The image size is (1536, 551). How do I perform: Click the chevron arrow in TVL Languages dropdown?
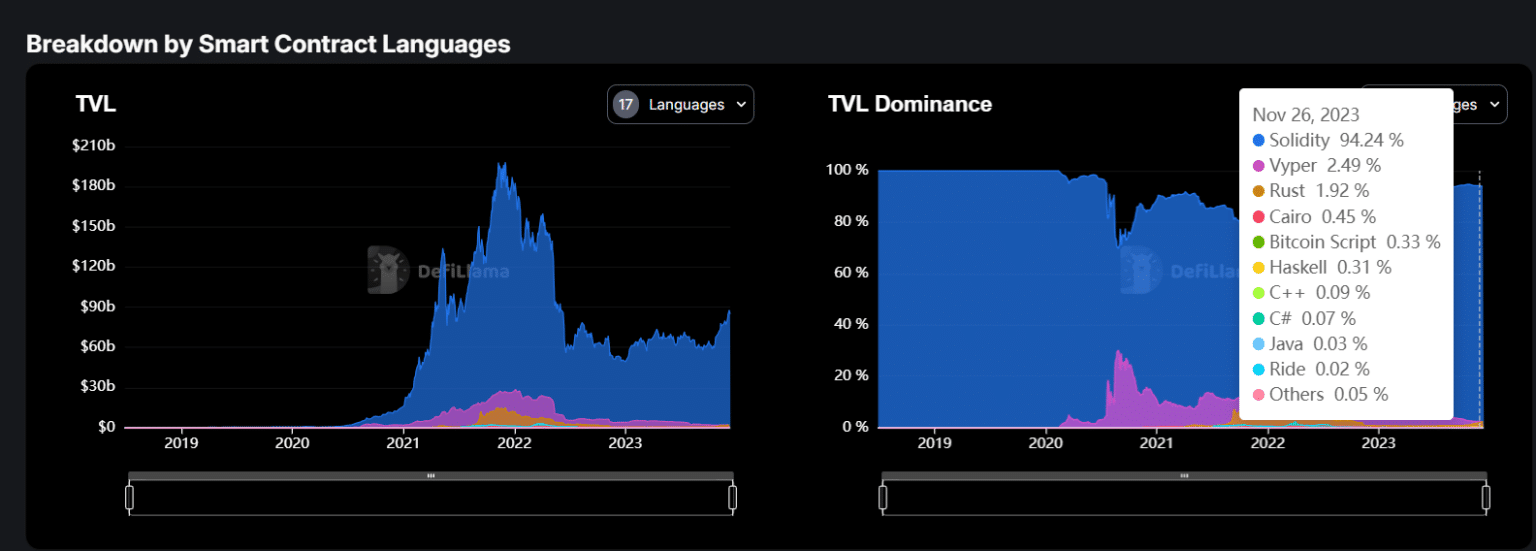(x=741, y=104)
